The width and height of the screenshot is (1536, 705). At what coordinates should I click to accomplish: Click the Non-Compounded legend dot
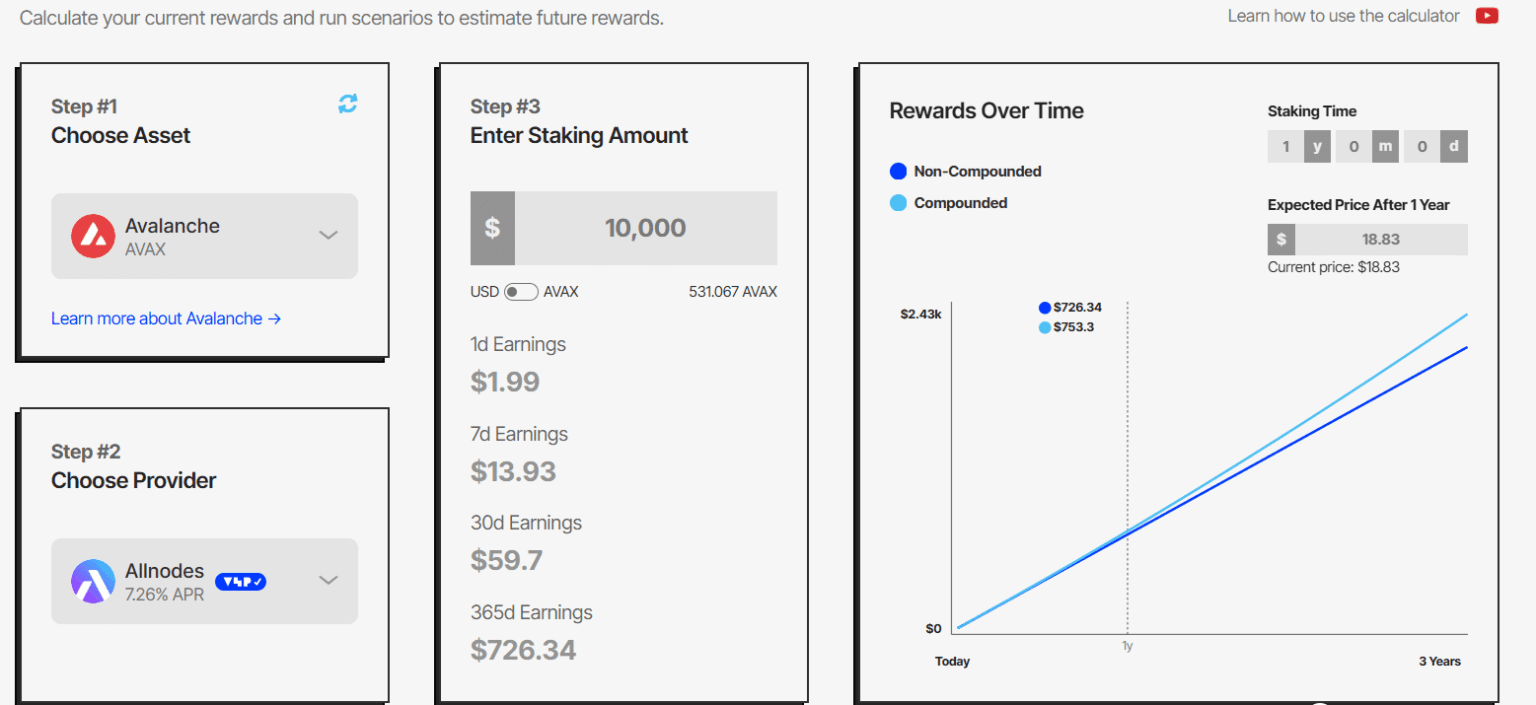pyautogui.click(x=898, y=171)
